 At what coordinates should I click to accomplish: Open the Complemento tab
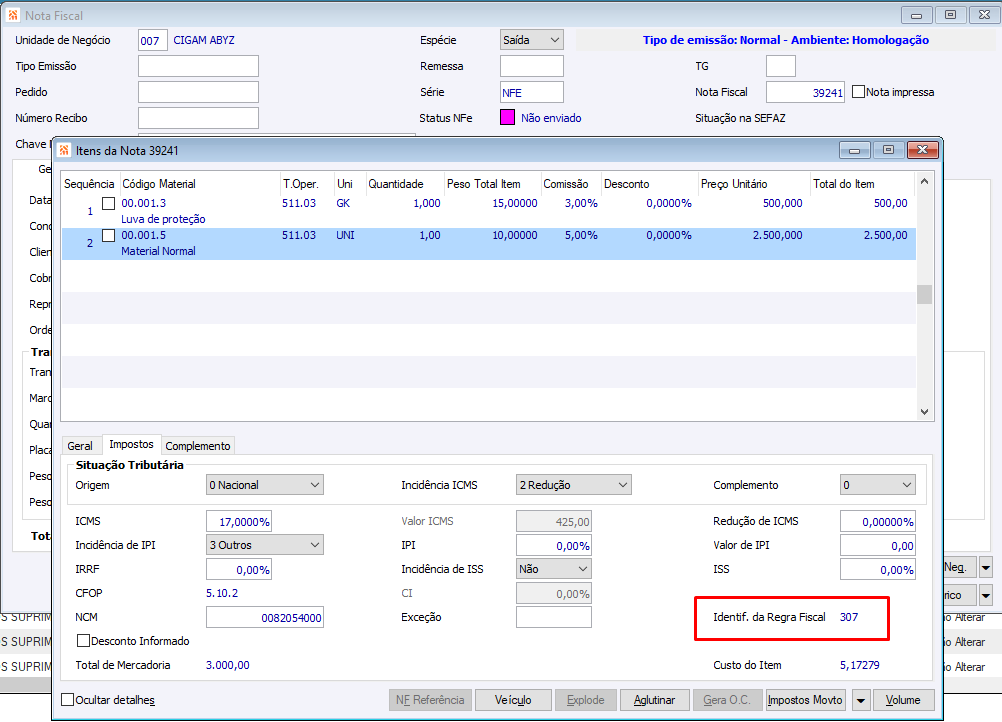coord(198,446)
